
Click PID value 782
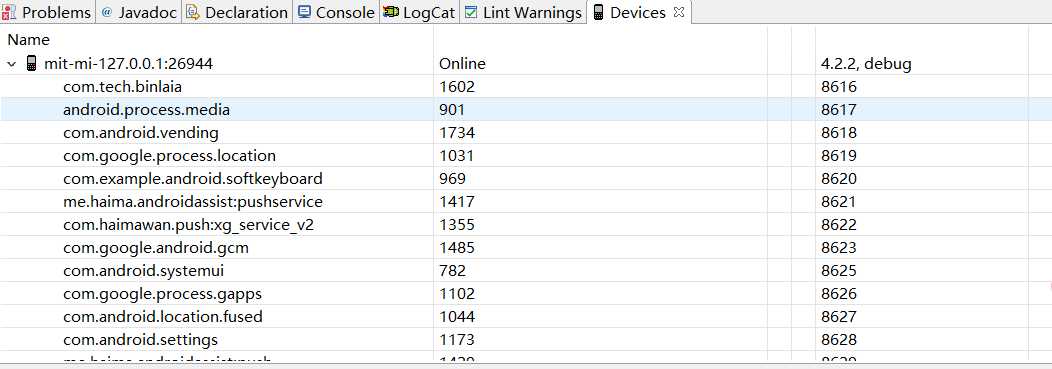tap(452, 271)
